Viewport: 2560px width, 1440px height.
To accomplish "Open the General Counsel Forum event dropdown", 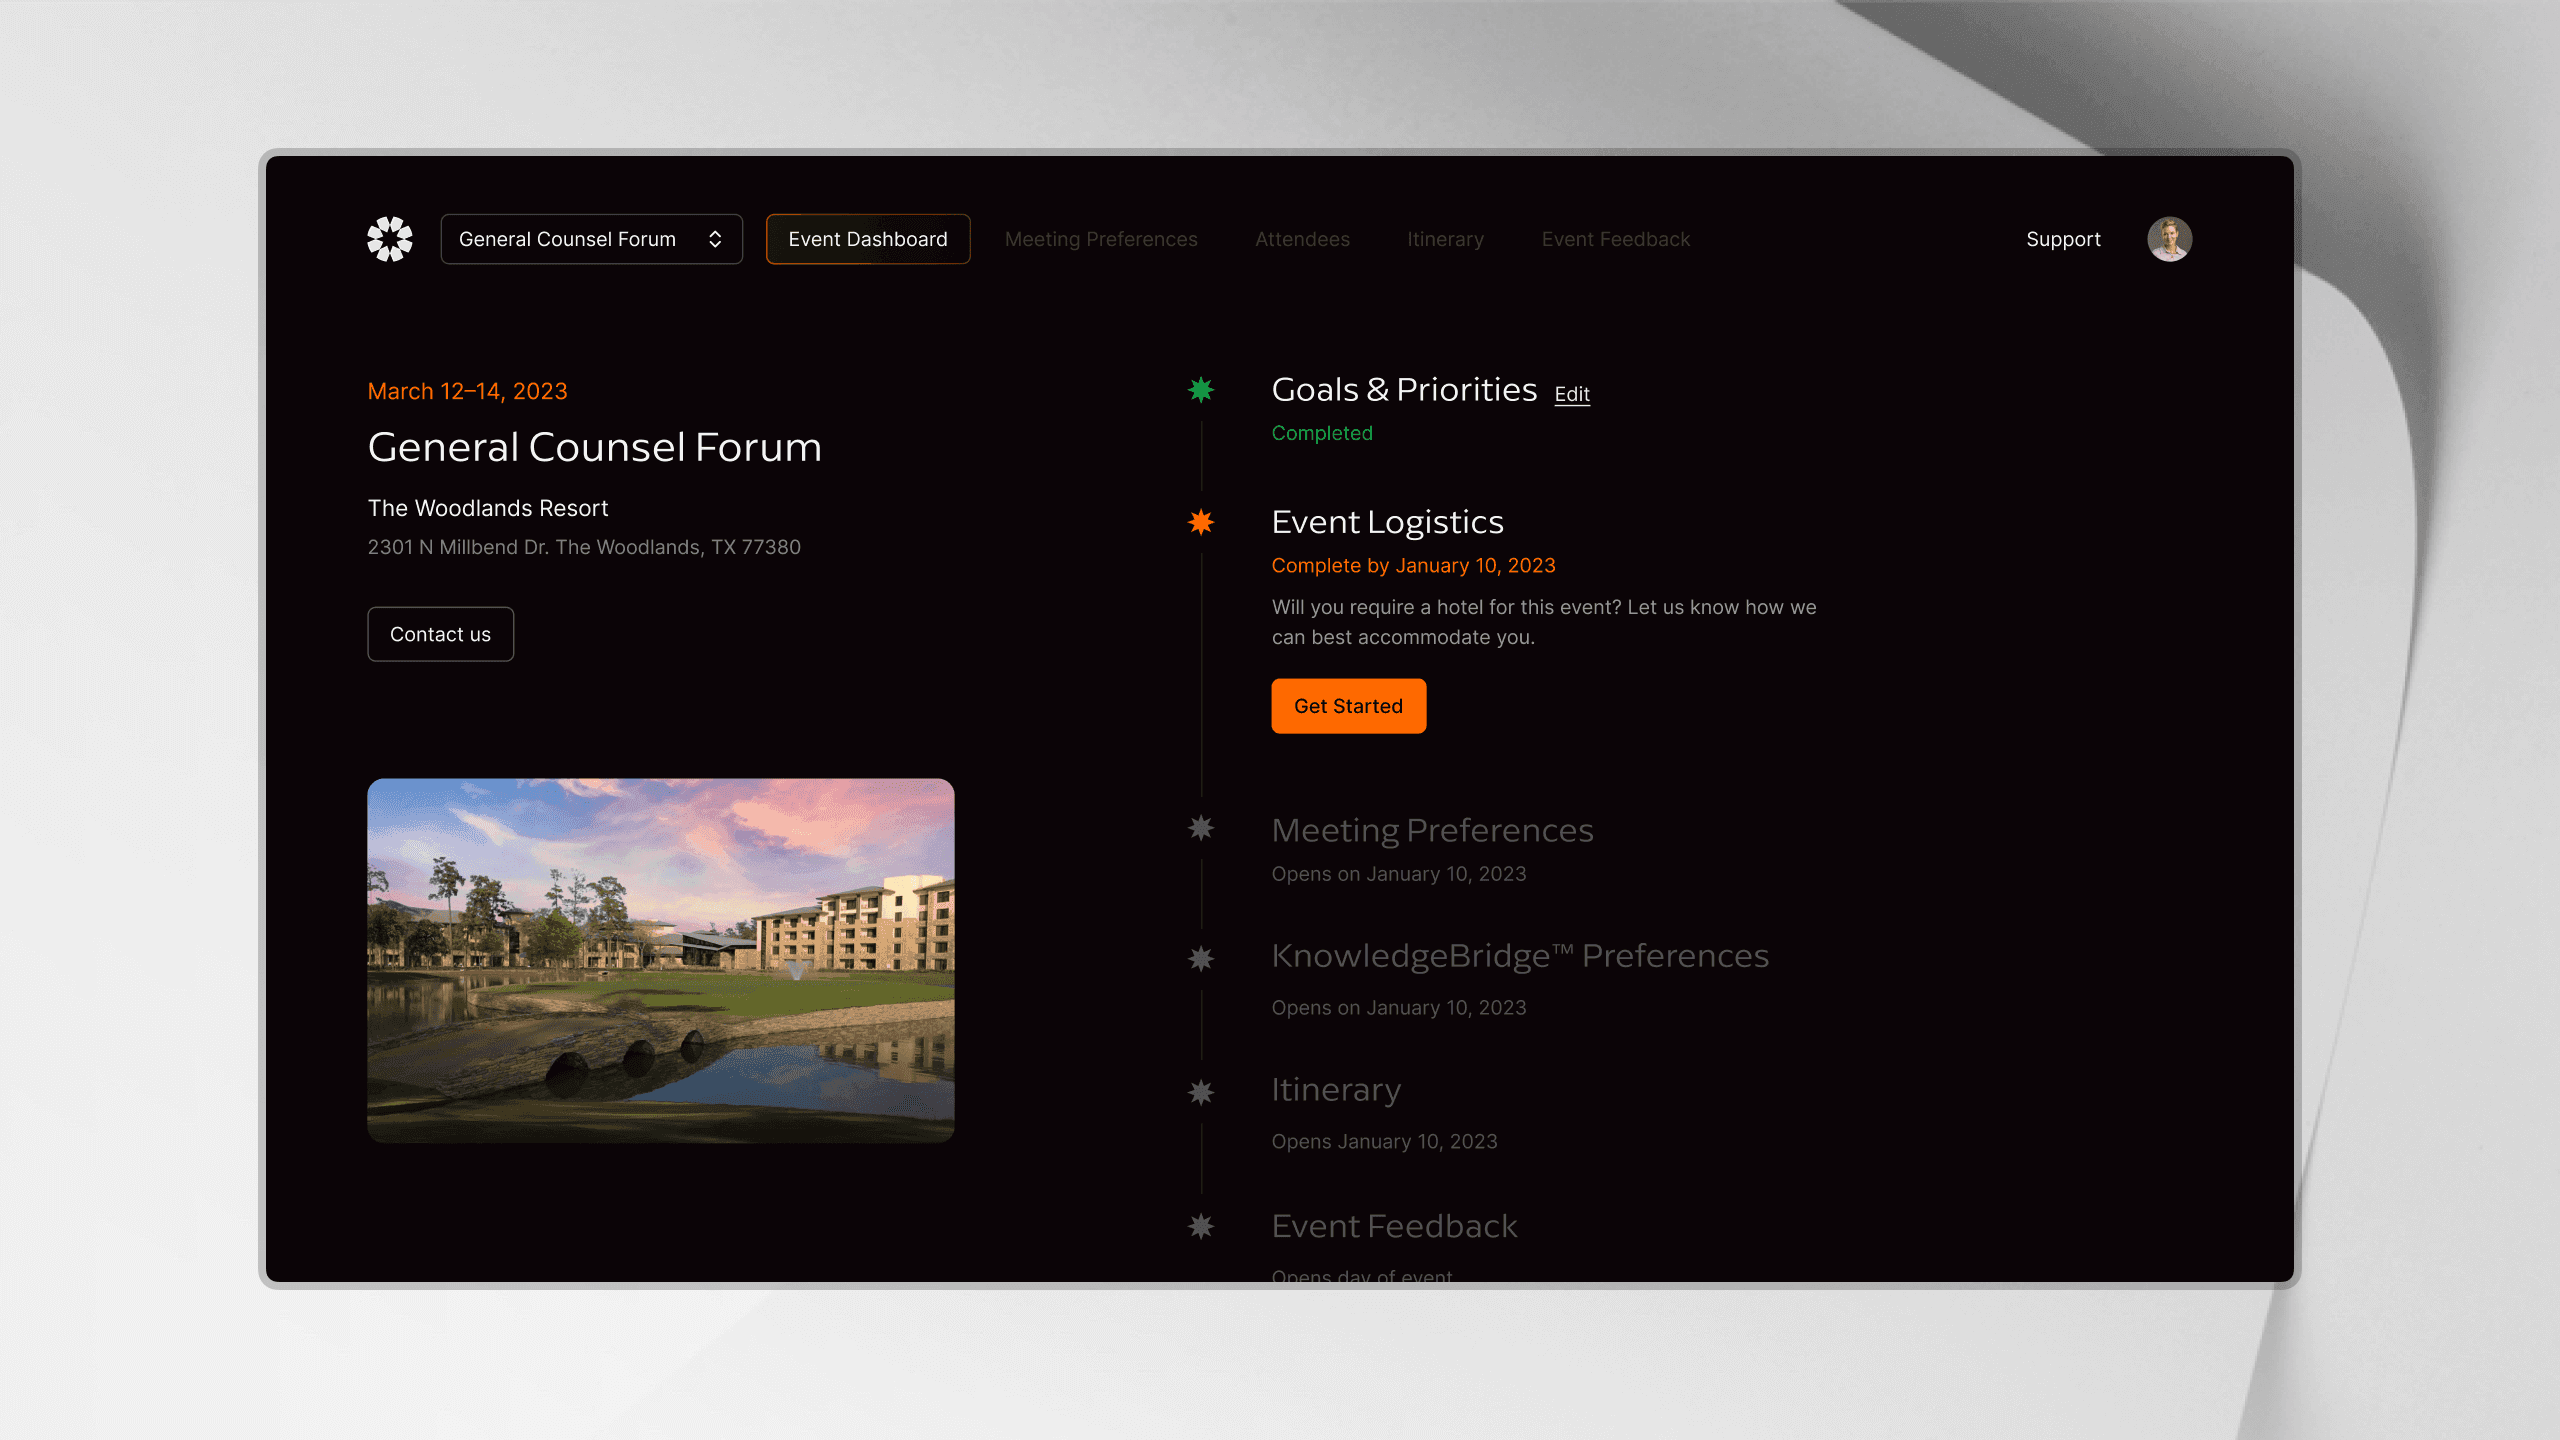I will pyautogui.click(x=591, y=239).
